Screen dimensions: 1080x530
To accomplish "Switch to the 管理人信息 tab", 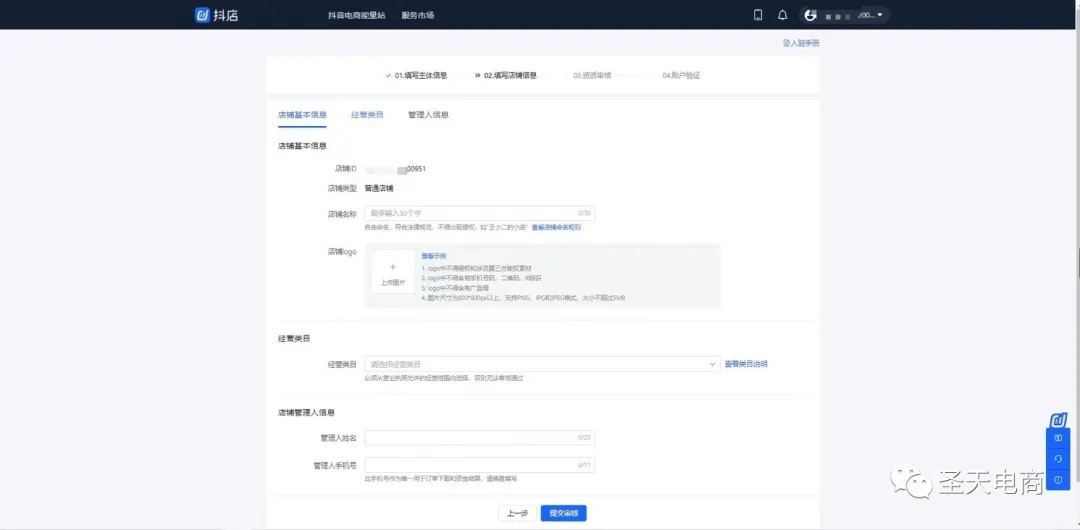I will (428, 115).
